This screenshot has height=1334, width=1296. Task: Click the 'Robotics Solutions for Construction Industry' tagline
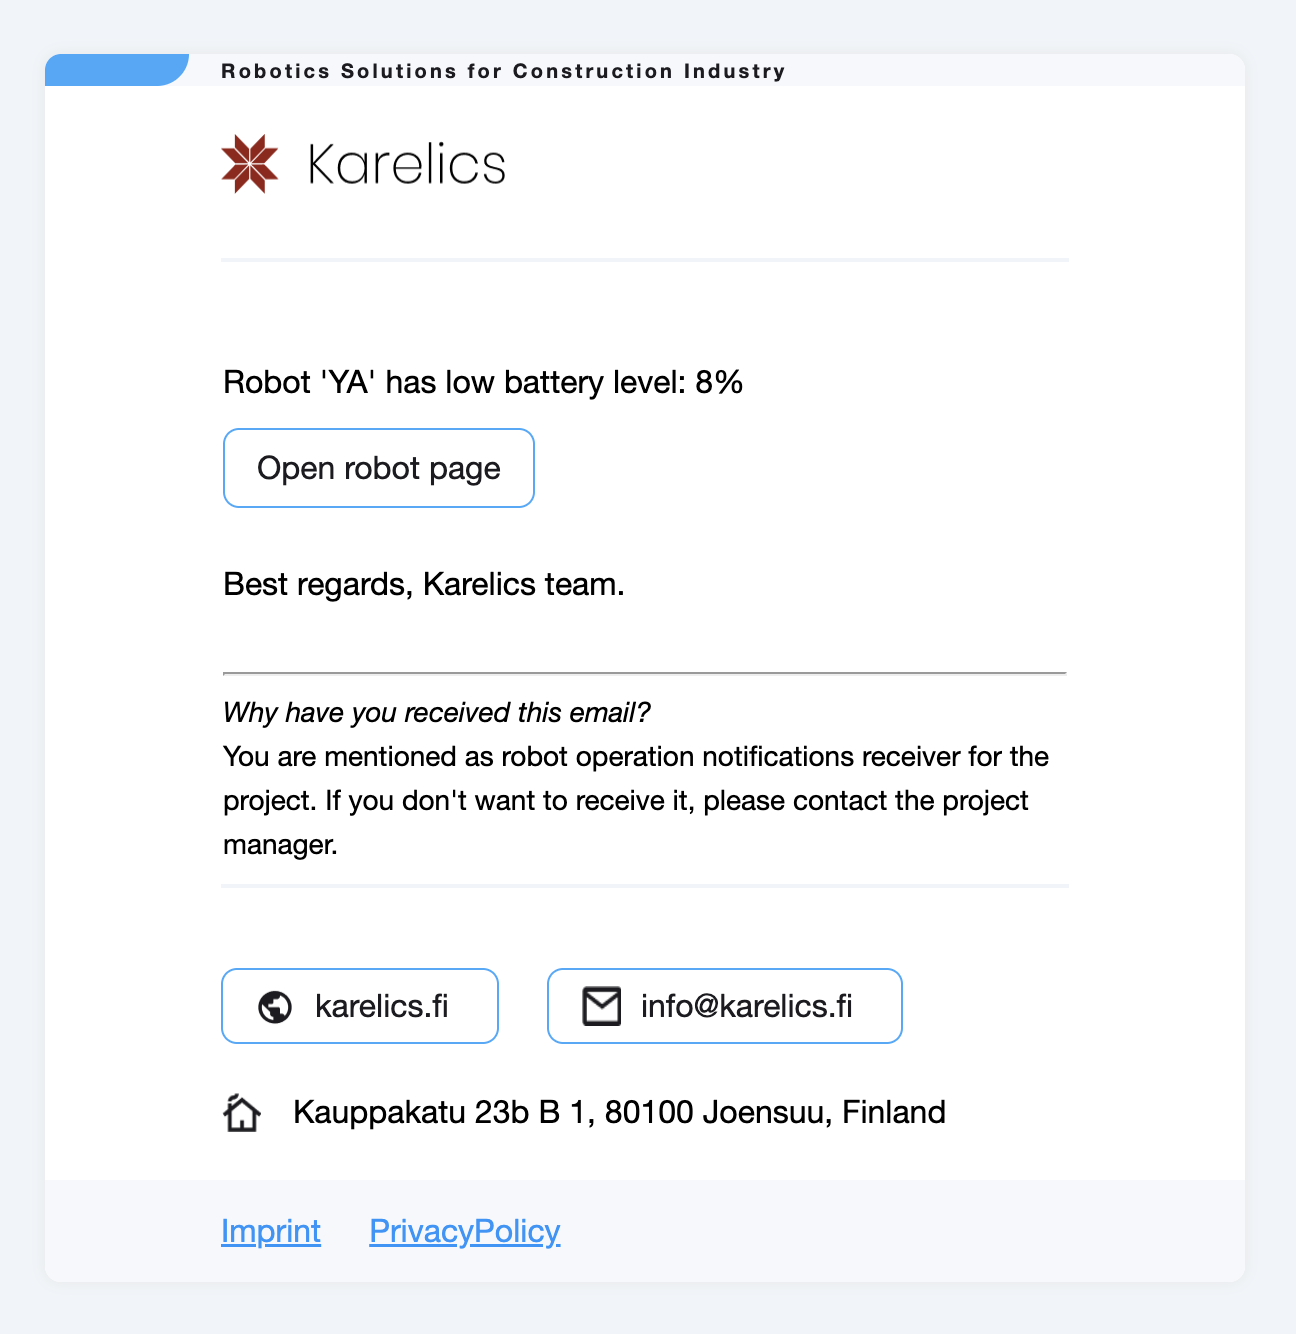503,71
